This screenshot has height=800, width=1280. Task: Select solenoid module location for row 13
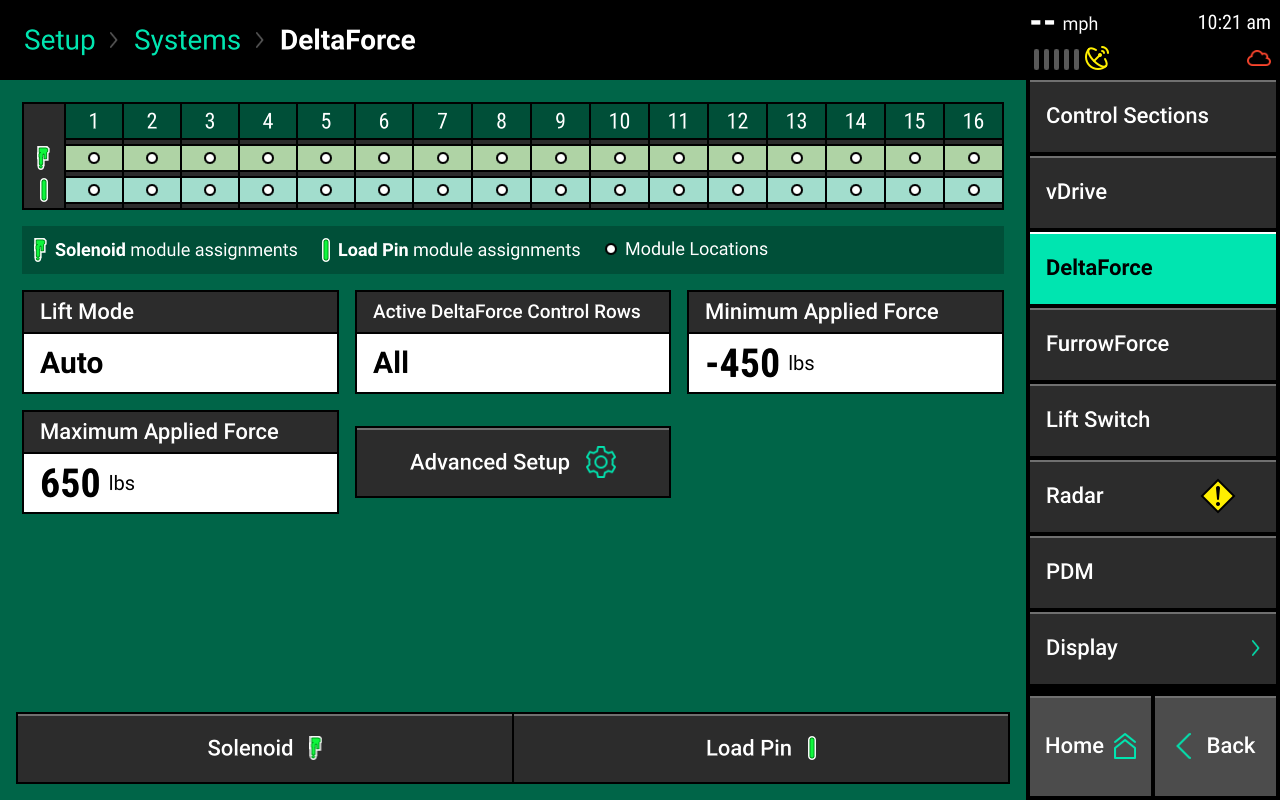click(796, 158)
